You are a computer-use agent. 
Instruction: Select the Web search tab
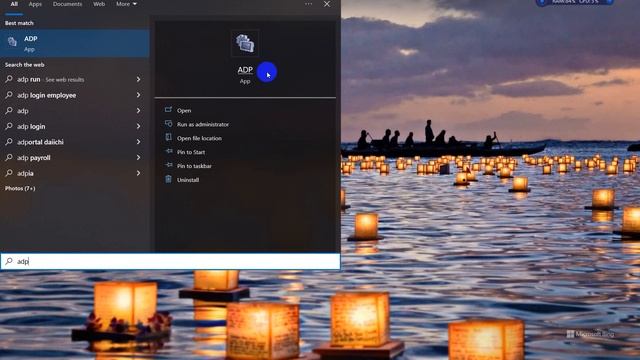pyautogui.click(x=99, y=4)
